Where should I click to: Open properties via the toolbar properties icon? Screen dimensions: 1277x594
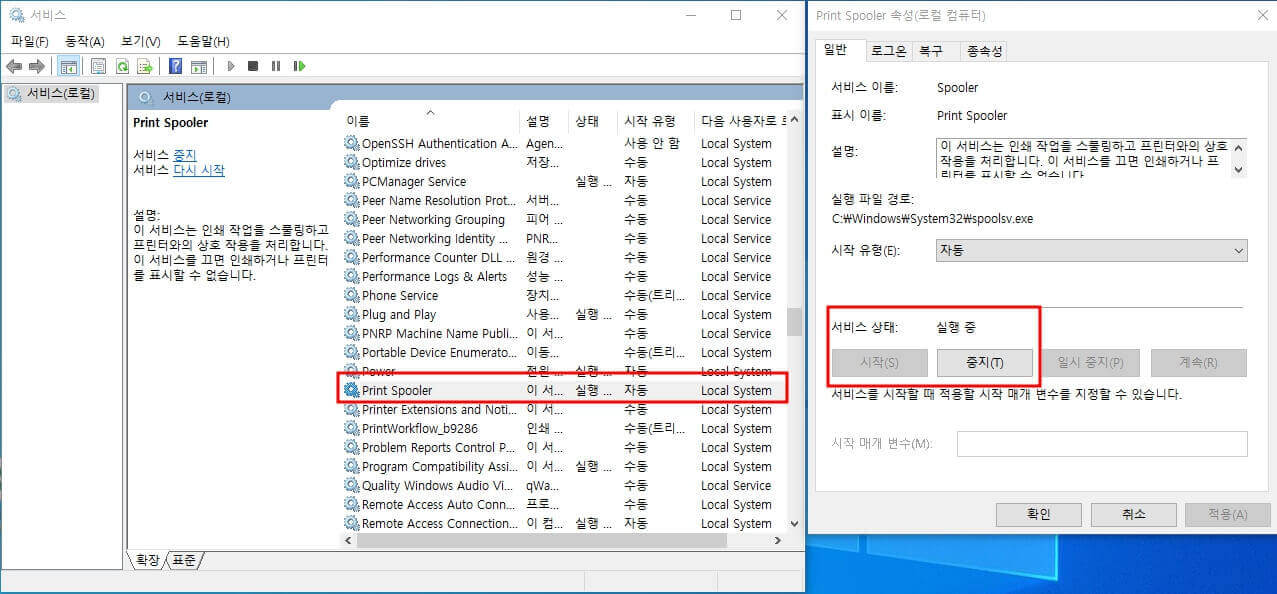[x=98, y=66]
